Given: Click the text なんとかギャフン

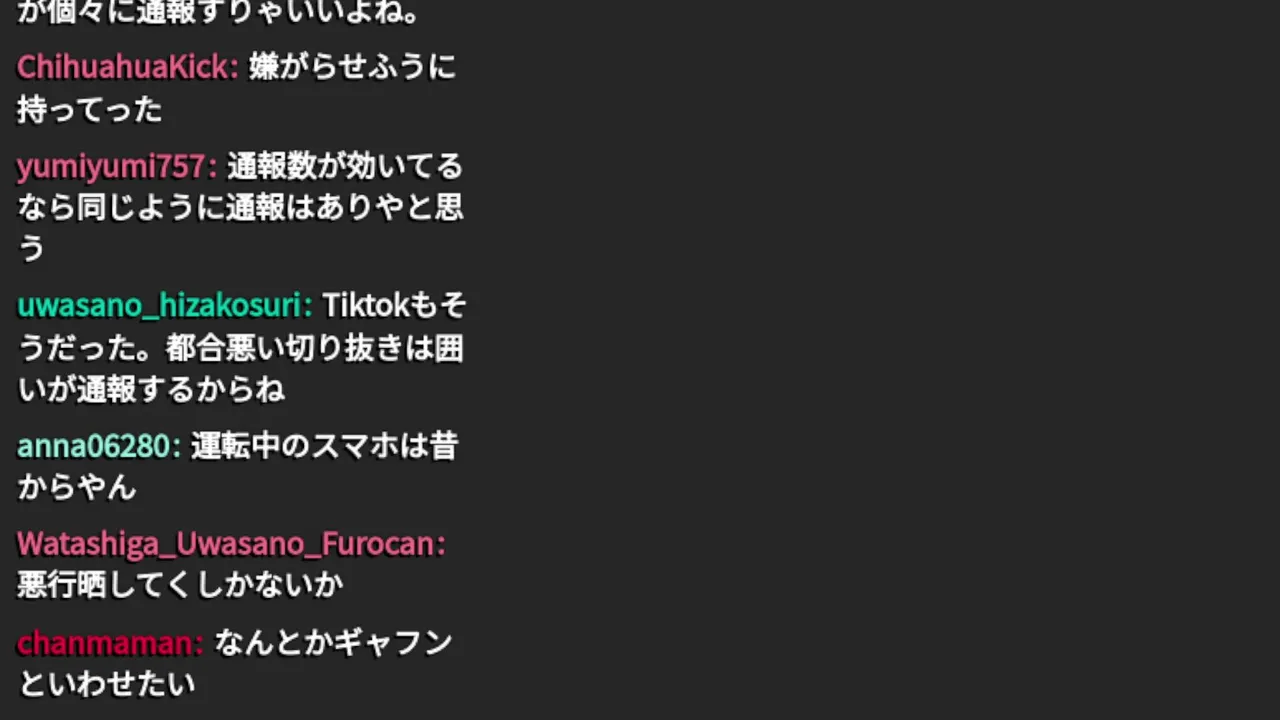Looking at the screenshot, I should pyautogui.click(x=334, y=643).
